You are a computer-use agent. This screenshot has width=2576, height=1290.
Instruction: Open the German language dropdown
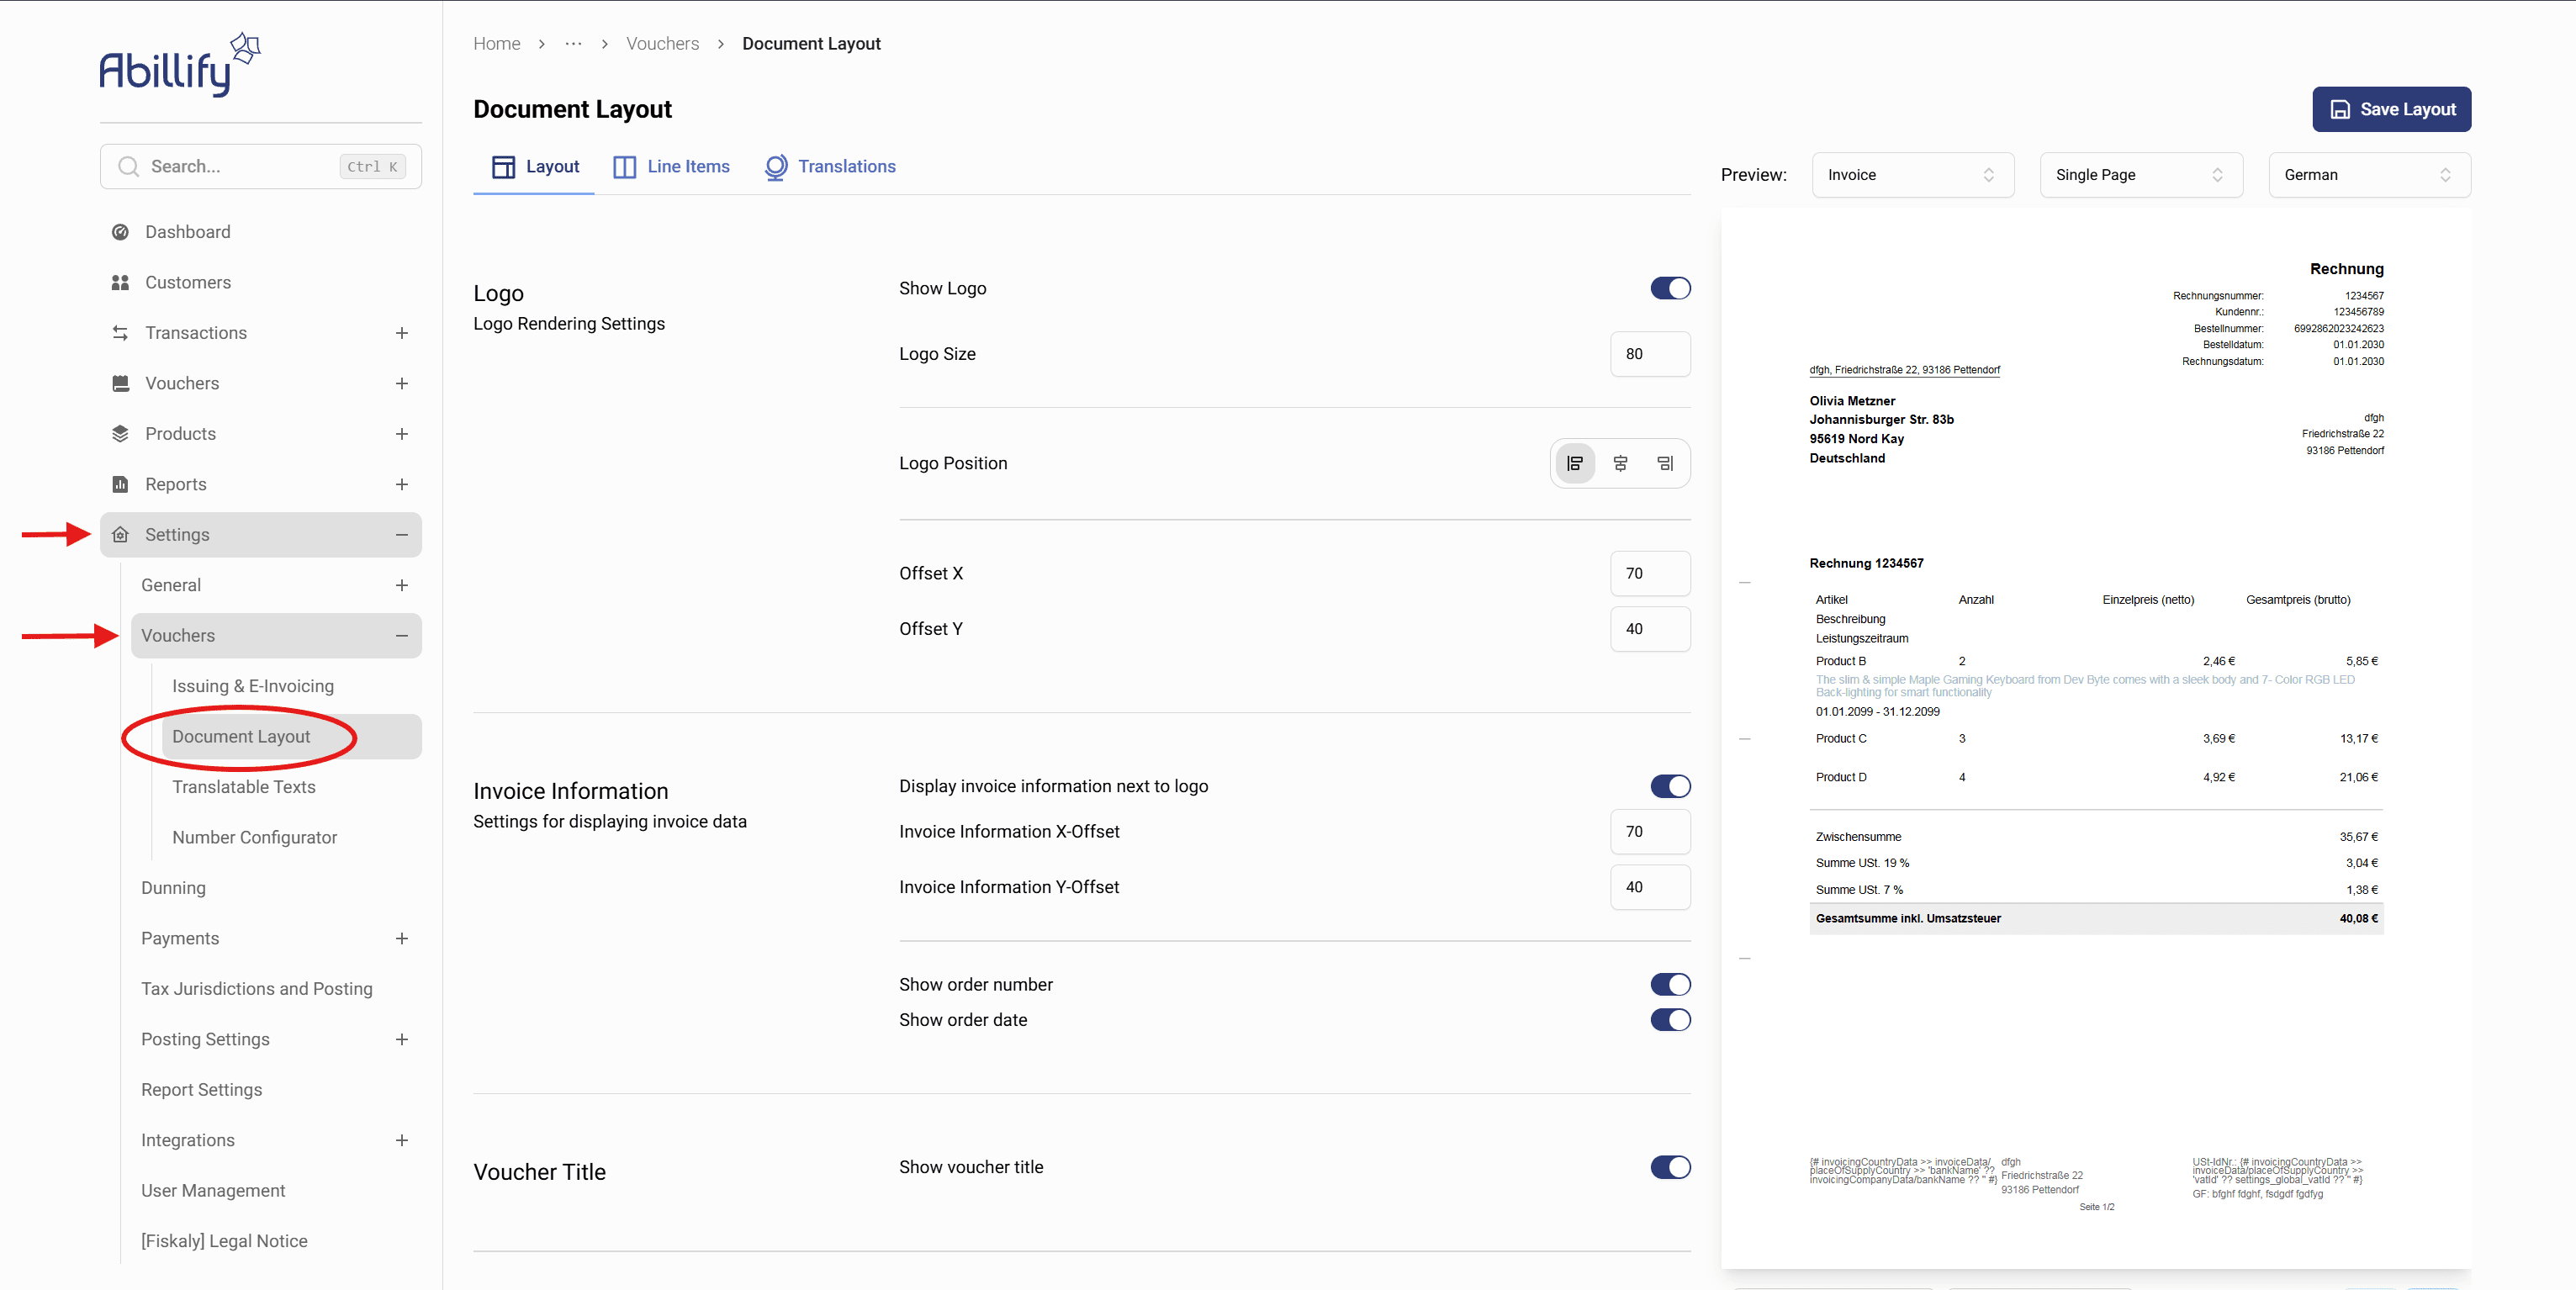(2368, 175)
